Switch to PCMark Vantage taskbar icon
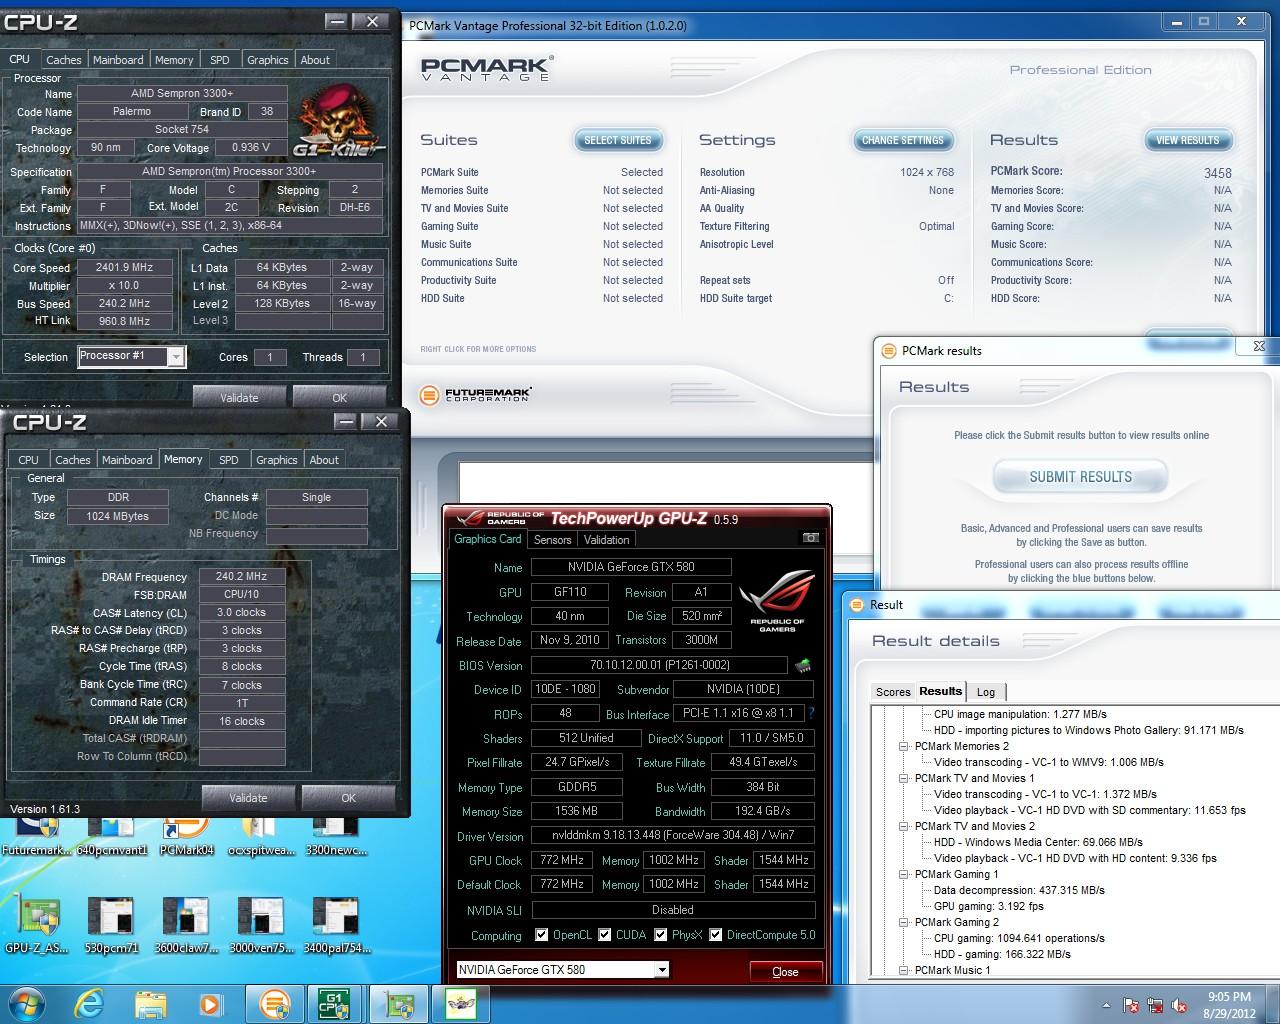Image resolution: width=1280 pixels, height=1024 pixels. (x=274, y=1003)
